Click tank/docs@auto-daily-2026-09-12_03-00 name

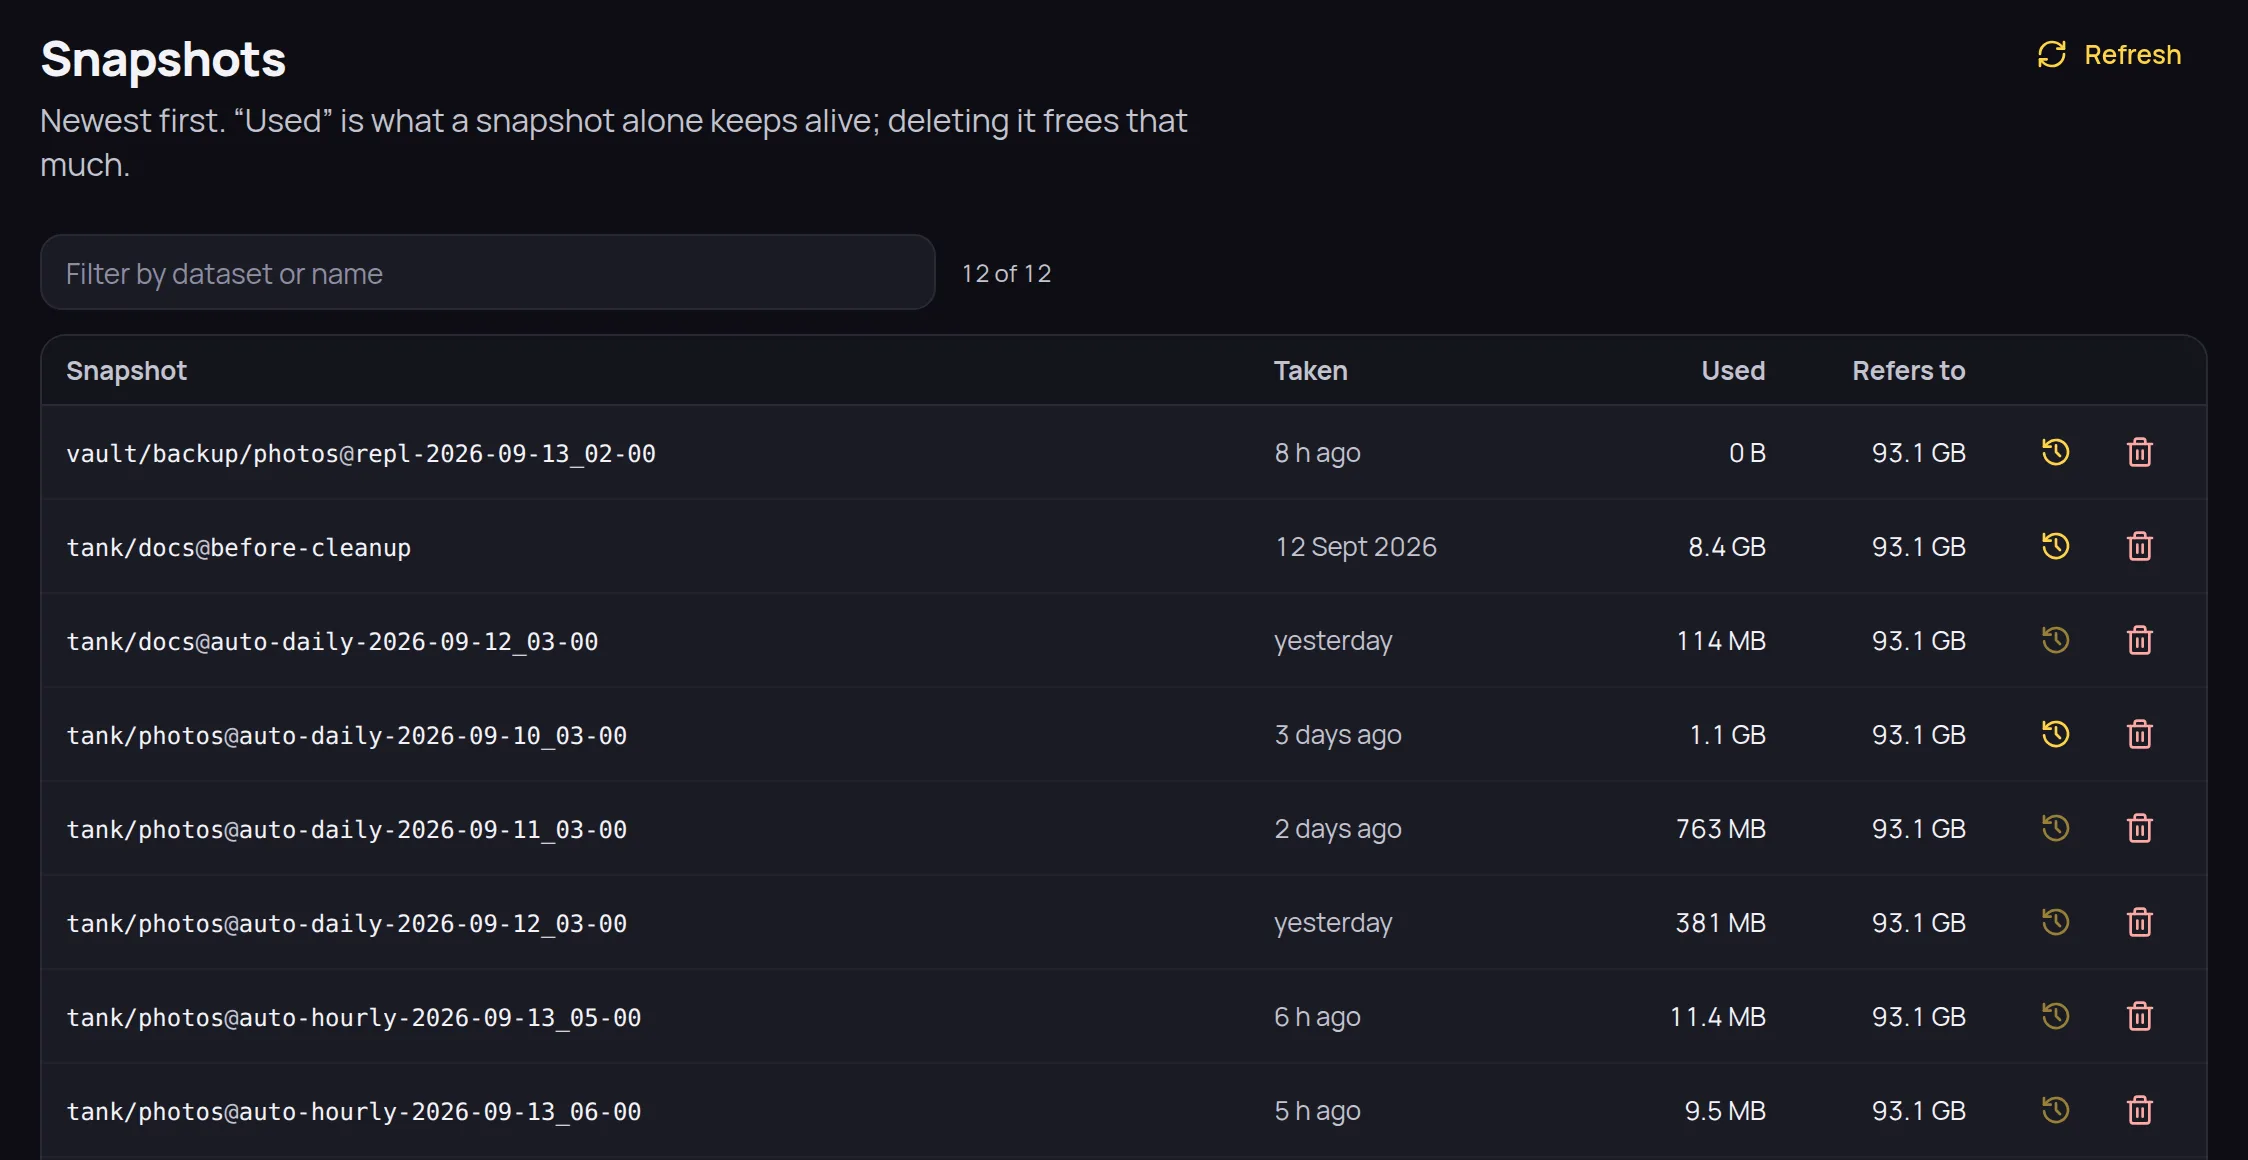coord(332,641)
